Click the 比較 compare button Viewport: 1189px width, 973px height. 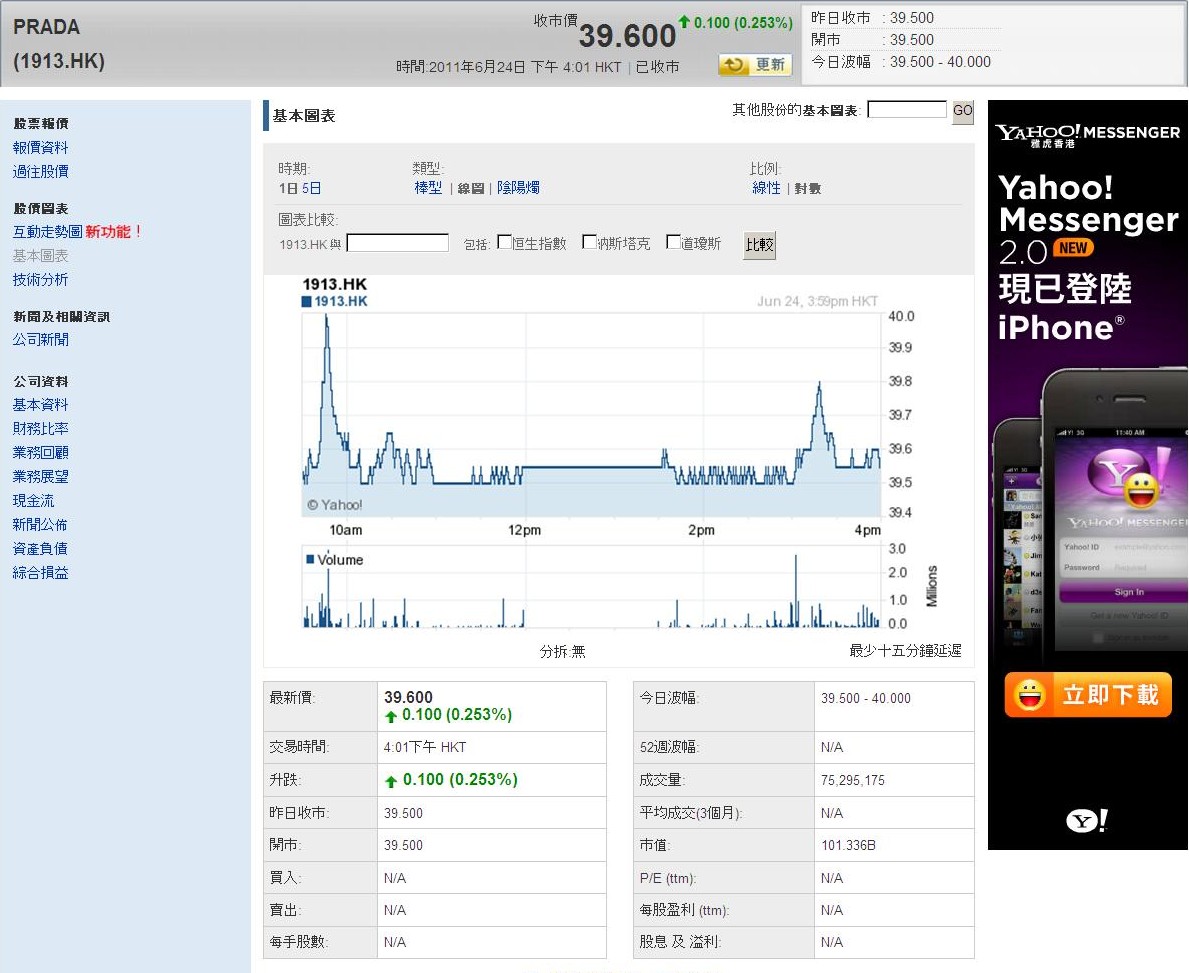pyautogui.click(x=760, y=244)
